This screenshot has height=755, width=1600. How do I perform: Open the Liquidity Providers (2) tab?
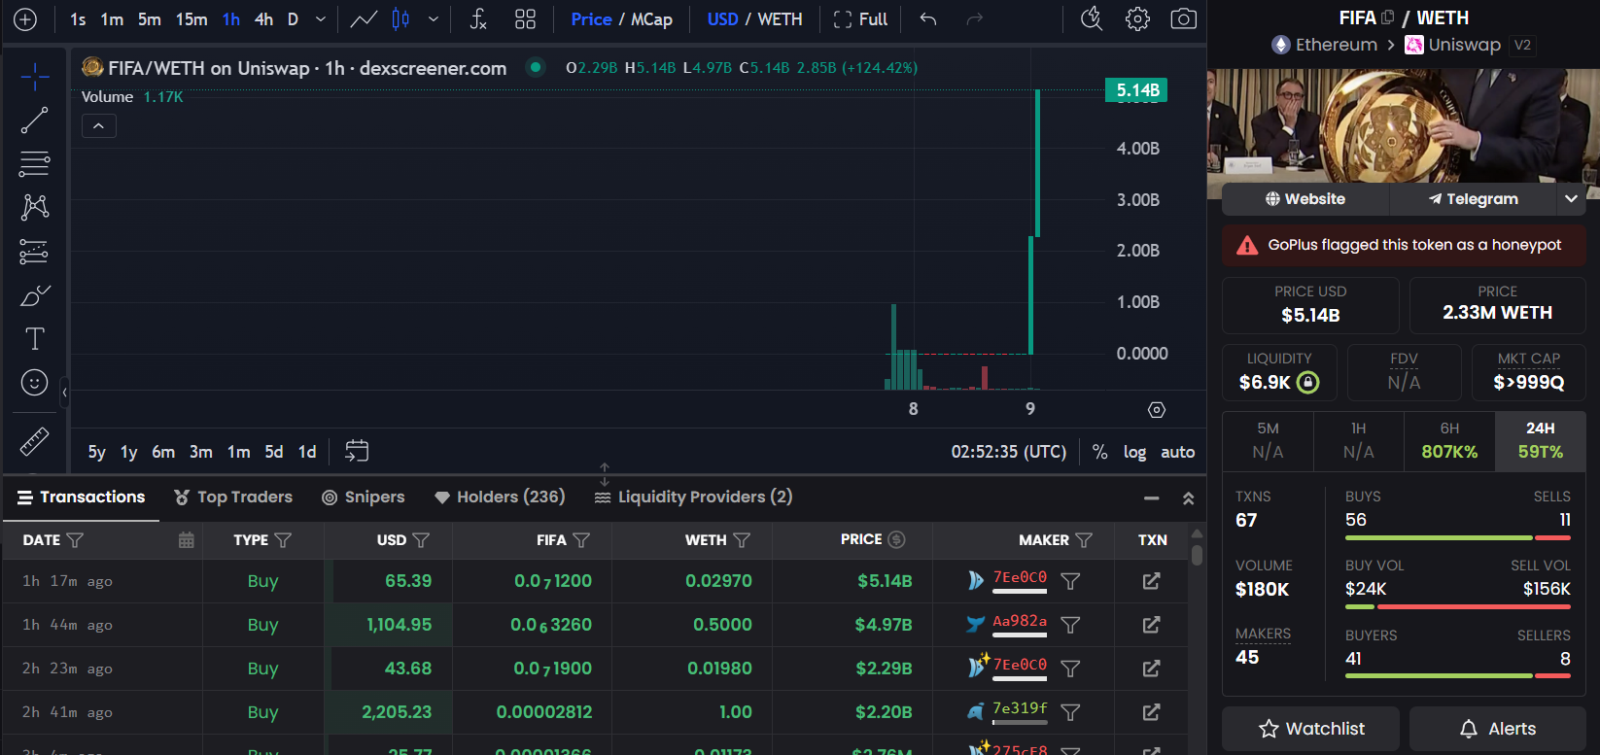[x=693, y=497]
